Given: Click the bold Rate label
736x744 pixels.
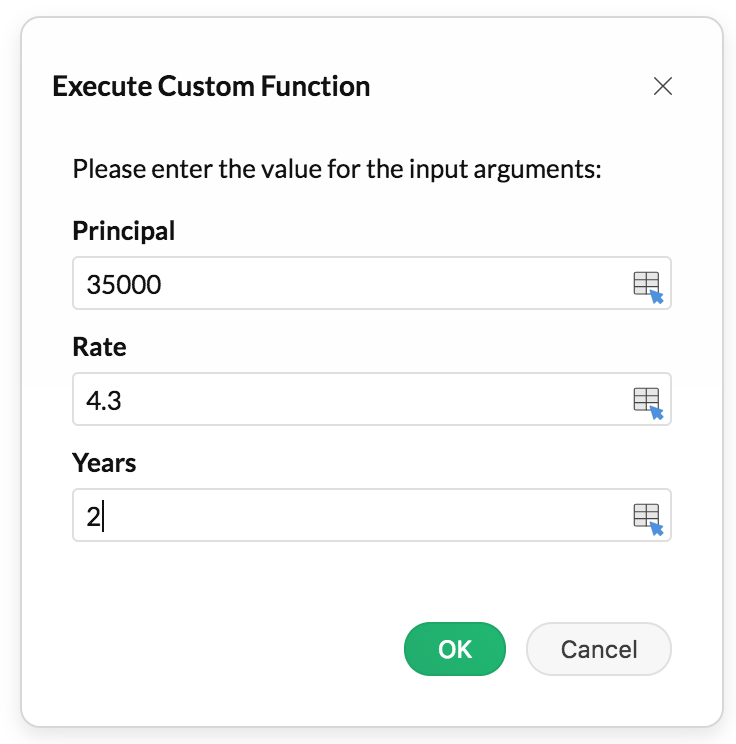Looking at the screenshot, I should tap(100, 347).
